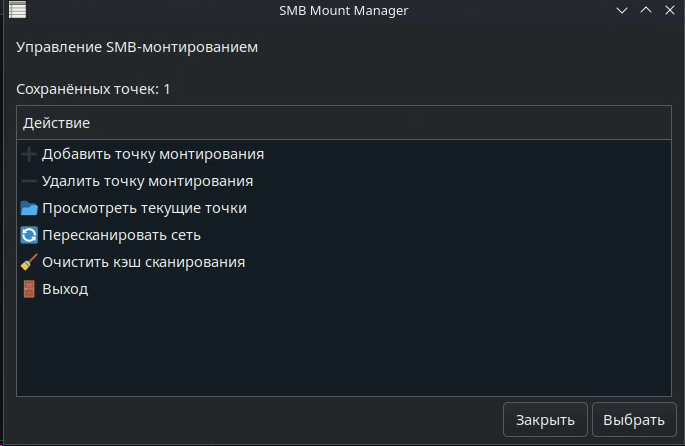
Task: Sort by the "Действие" column header
Action: click(x=344, y=123)
